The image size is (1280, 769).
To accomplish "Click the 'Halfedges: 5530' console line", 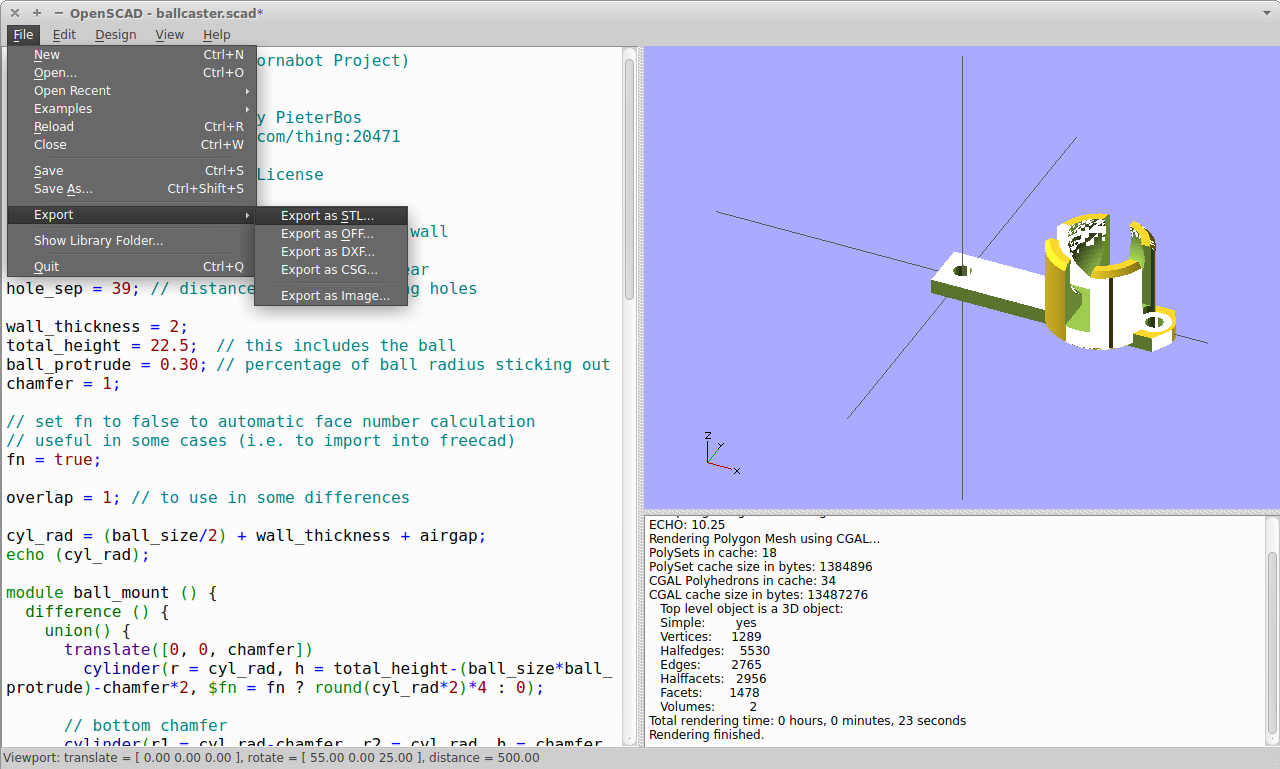I will tap(715, 651).
